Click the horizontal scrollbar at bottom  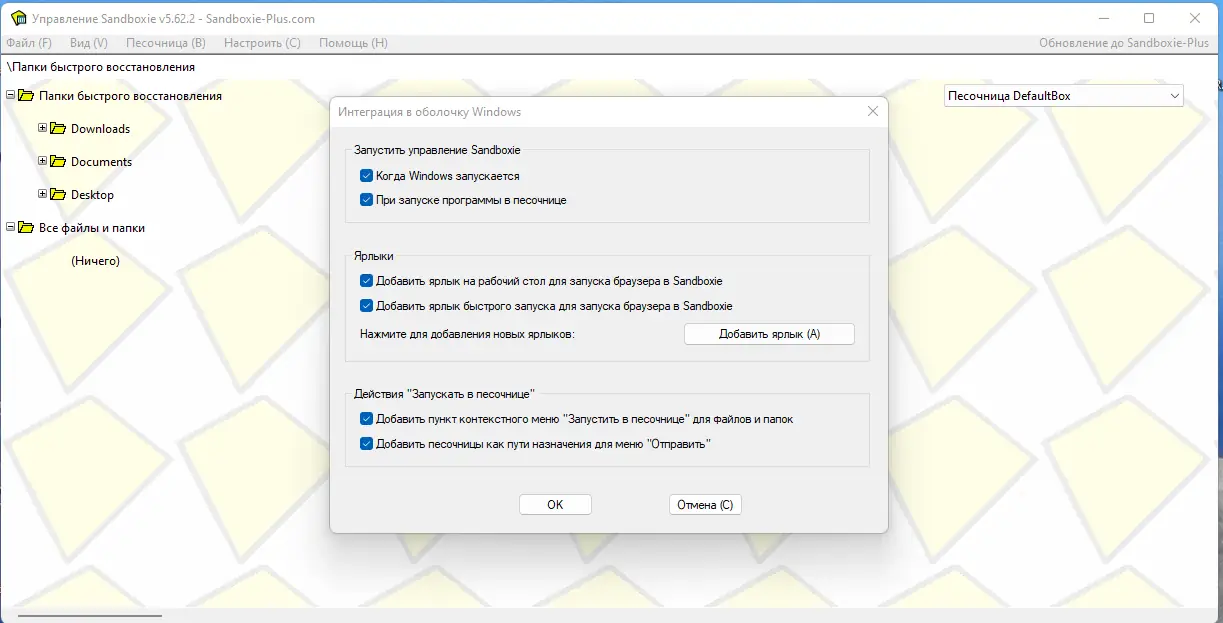point(90,616)
